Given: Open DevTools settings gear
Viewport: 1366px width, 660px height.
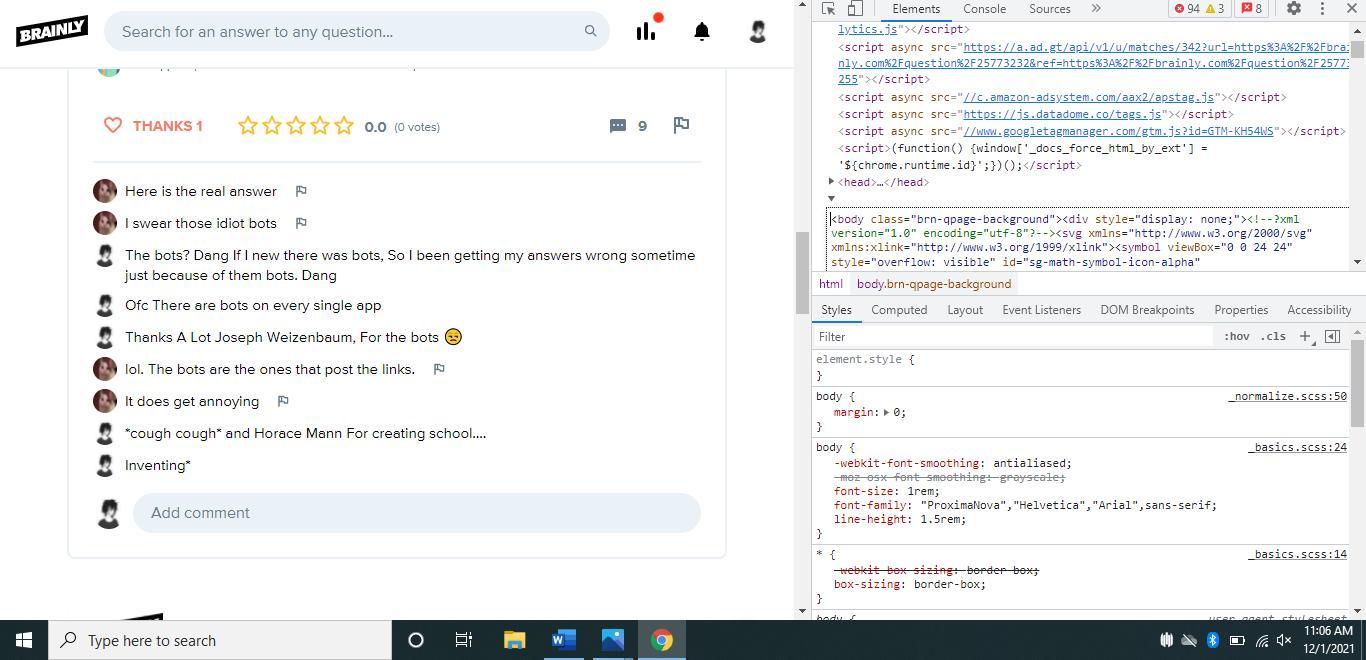Looking at the screenshot, I should (1293, 8).
